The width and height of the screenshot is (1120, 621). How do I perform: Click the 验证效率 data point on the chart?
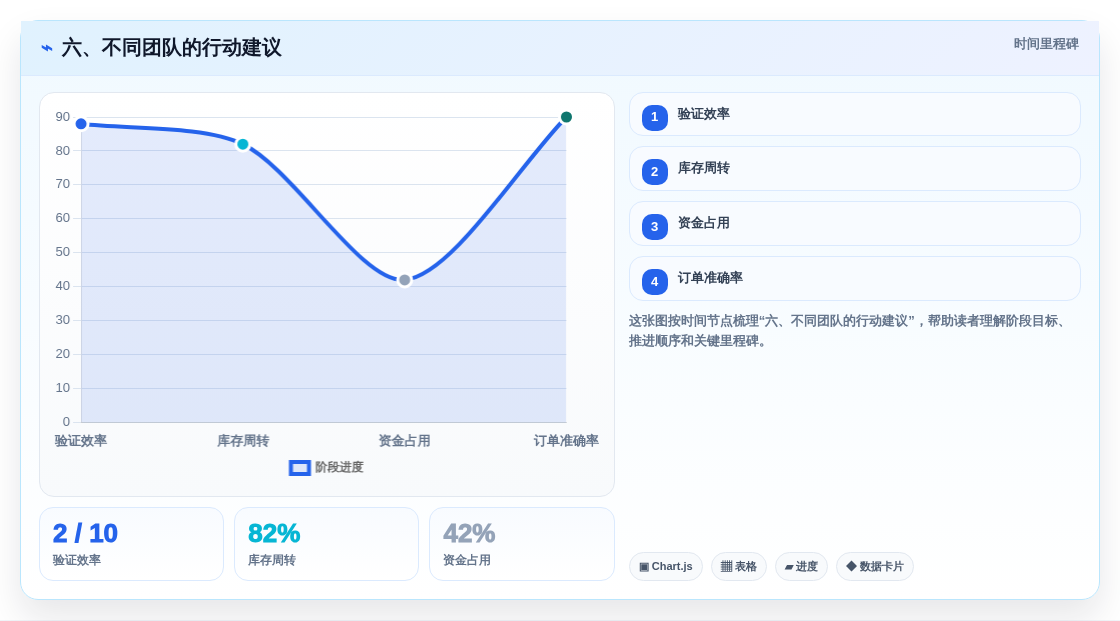[81, 124]
